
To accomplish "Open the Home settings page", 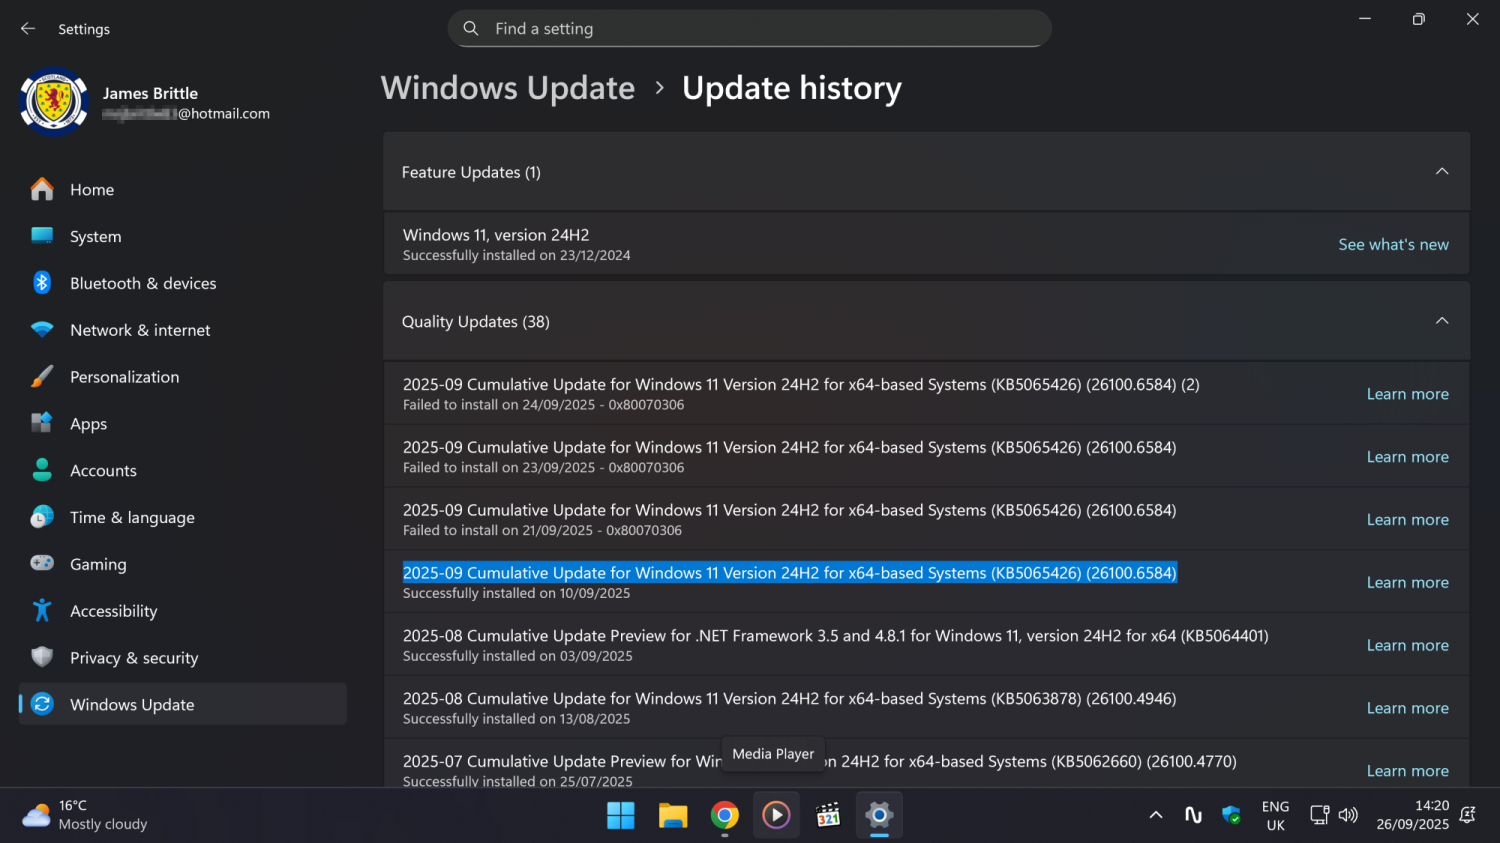I will click(x=183, y=189).
